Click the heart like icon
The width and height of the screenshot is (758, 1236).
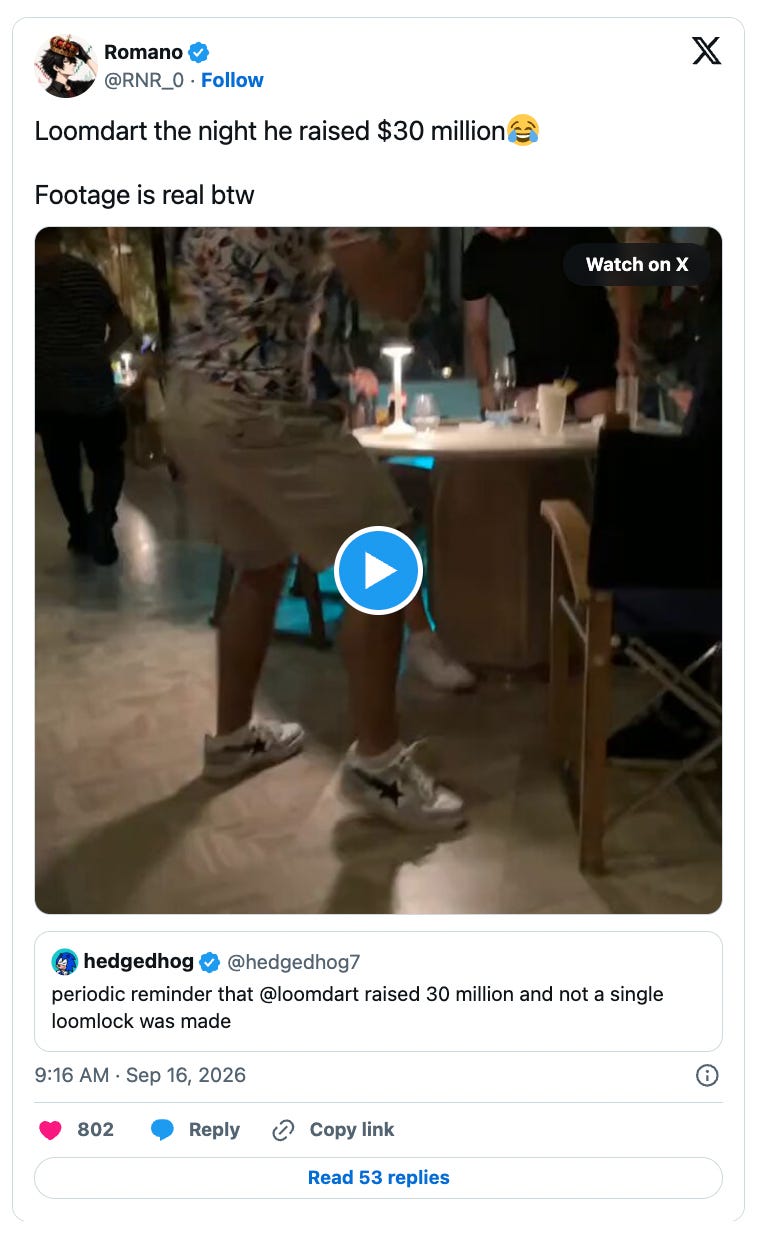coord(50,1130)
